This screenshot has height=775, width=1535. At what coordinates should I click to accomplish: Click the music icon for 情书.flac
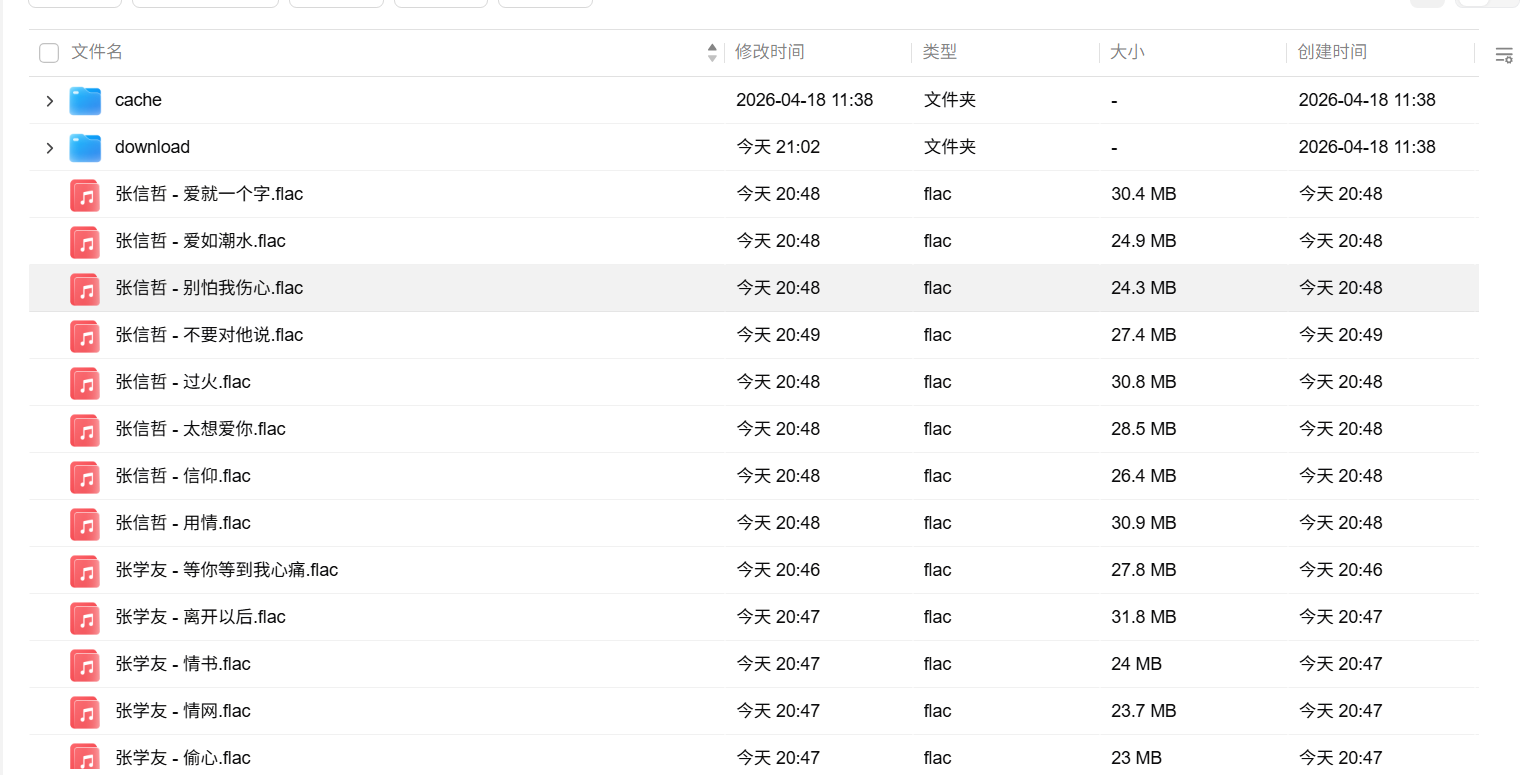85,664
